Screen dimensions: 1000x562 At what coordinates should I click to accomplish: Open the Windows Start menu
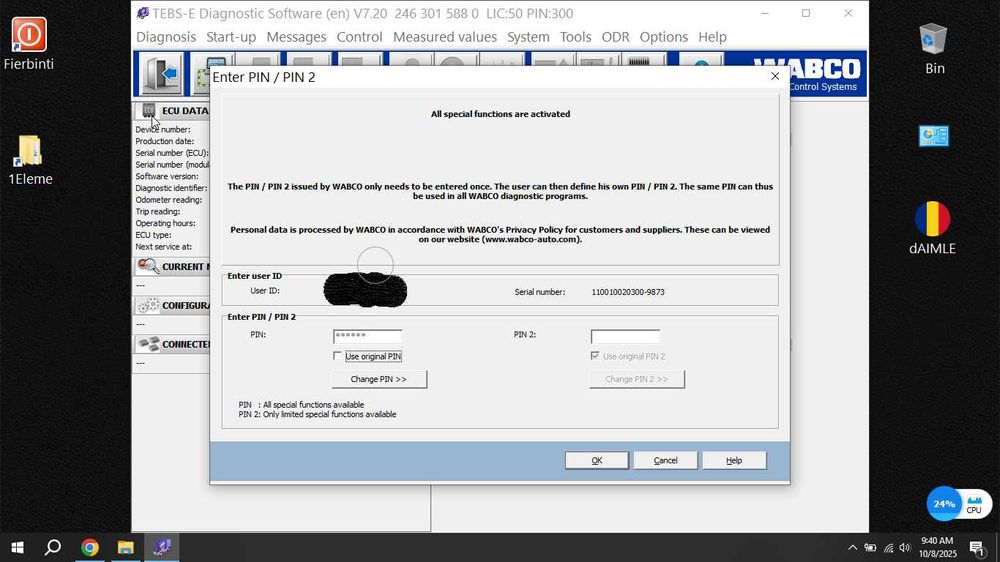coord(17,547)
